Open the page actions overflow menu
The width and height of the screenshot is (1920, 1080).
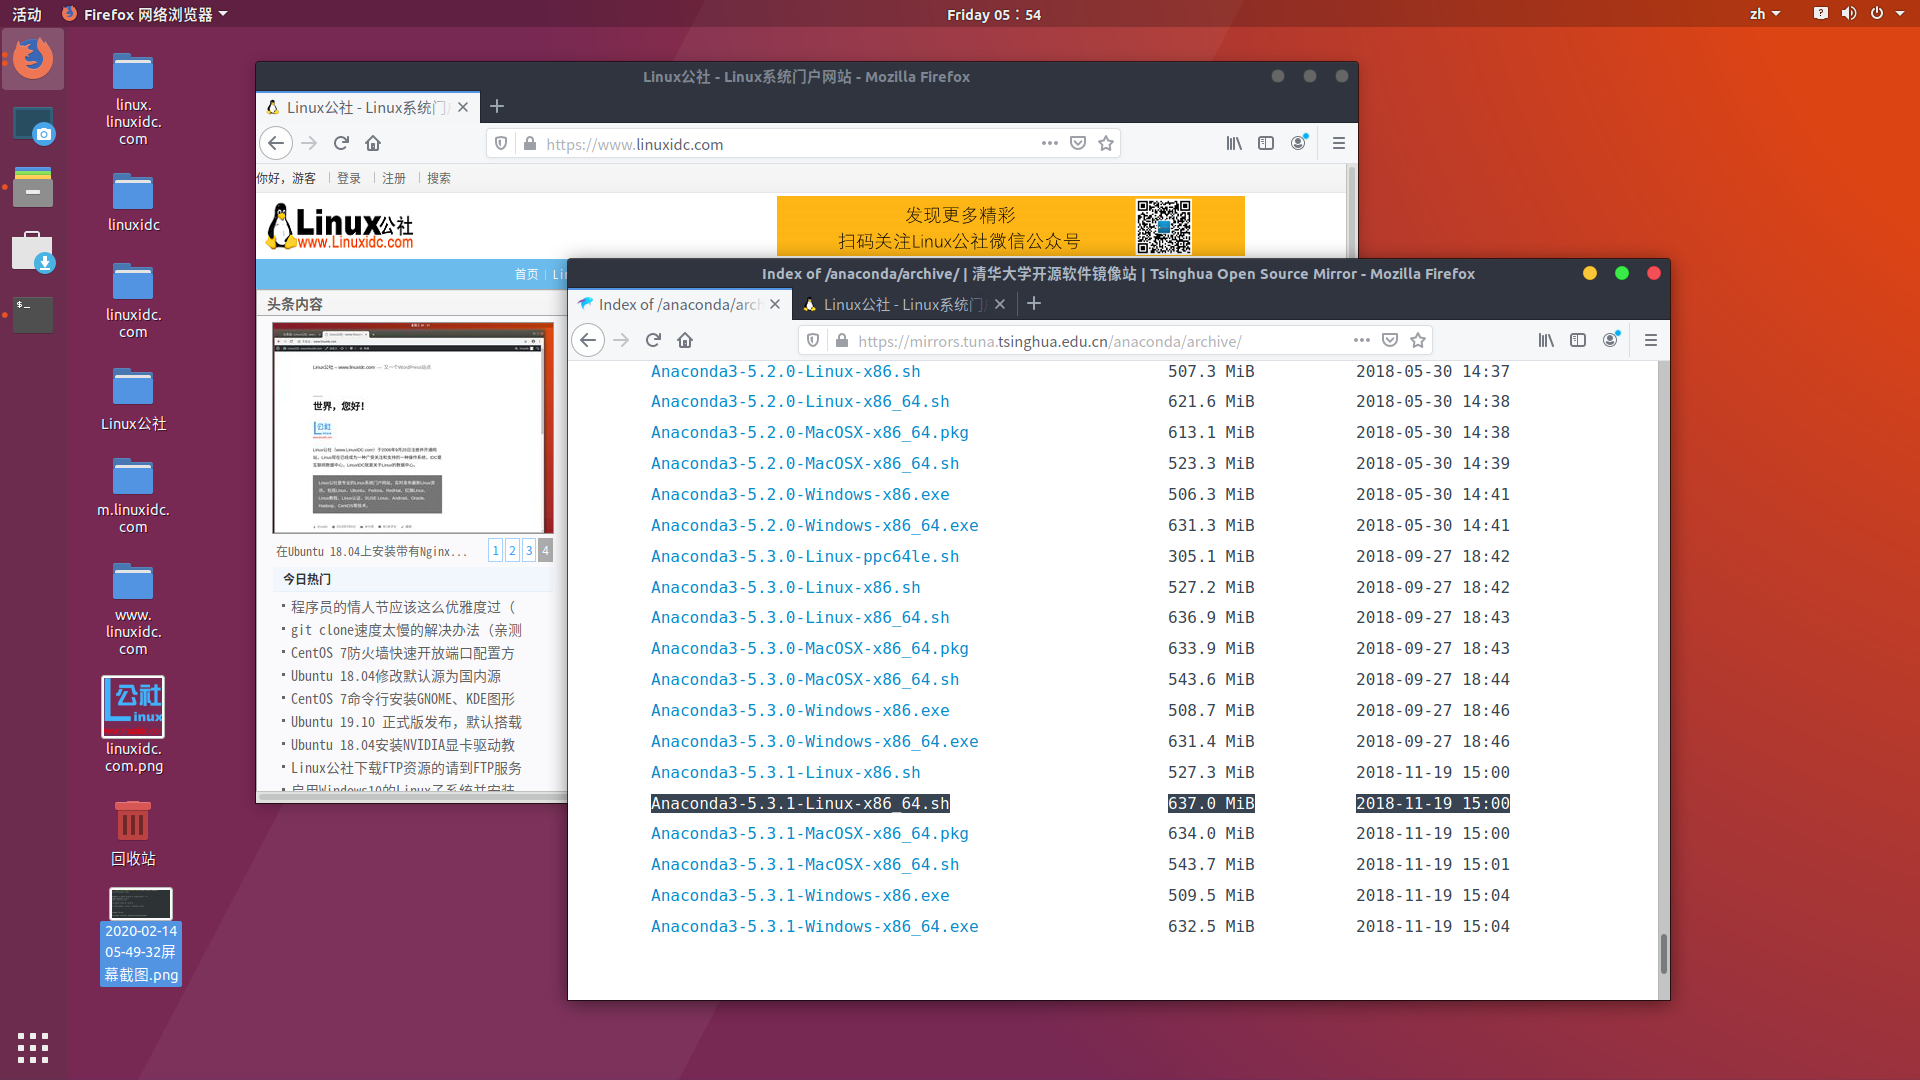pos(1361,340)
